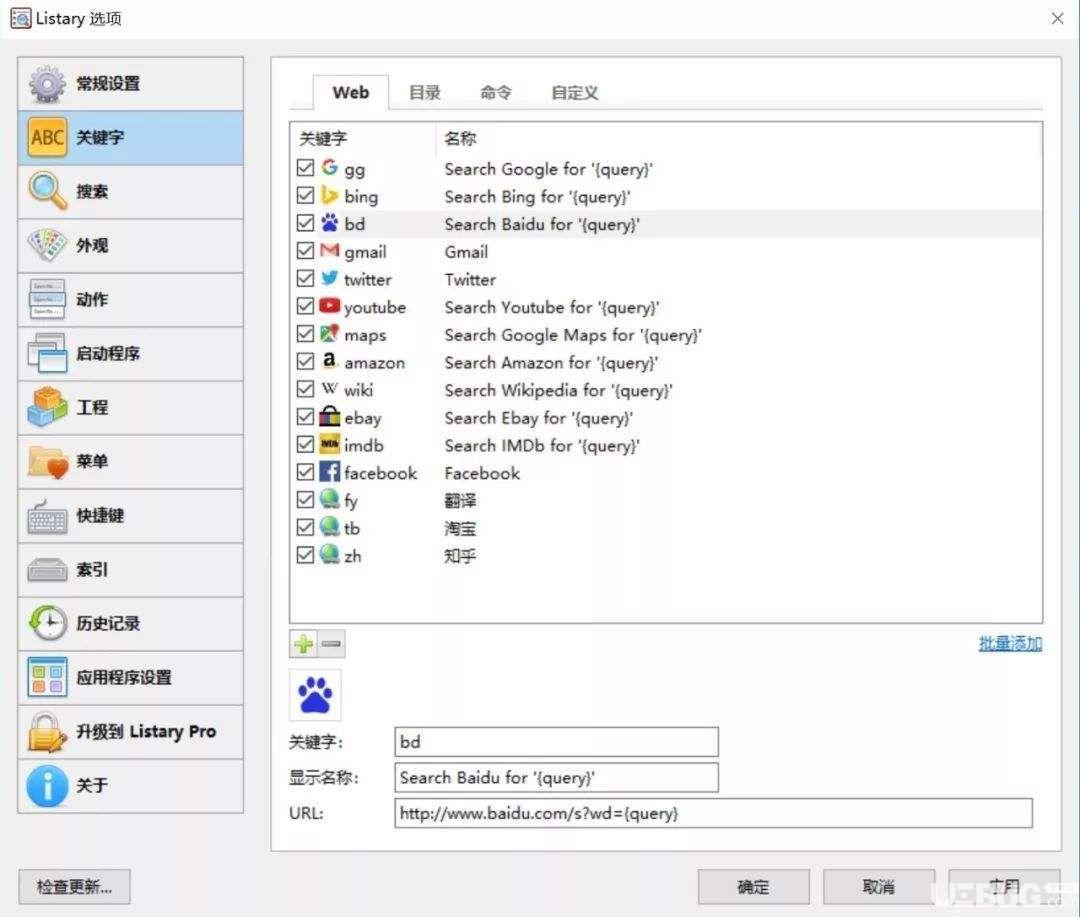Open the 外观 color palette icon
1080x917 pixels.
[47, 245]
